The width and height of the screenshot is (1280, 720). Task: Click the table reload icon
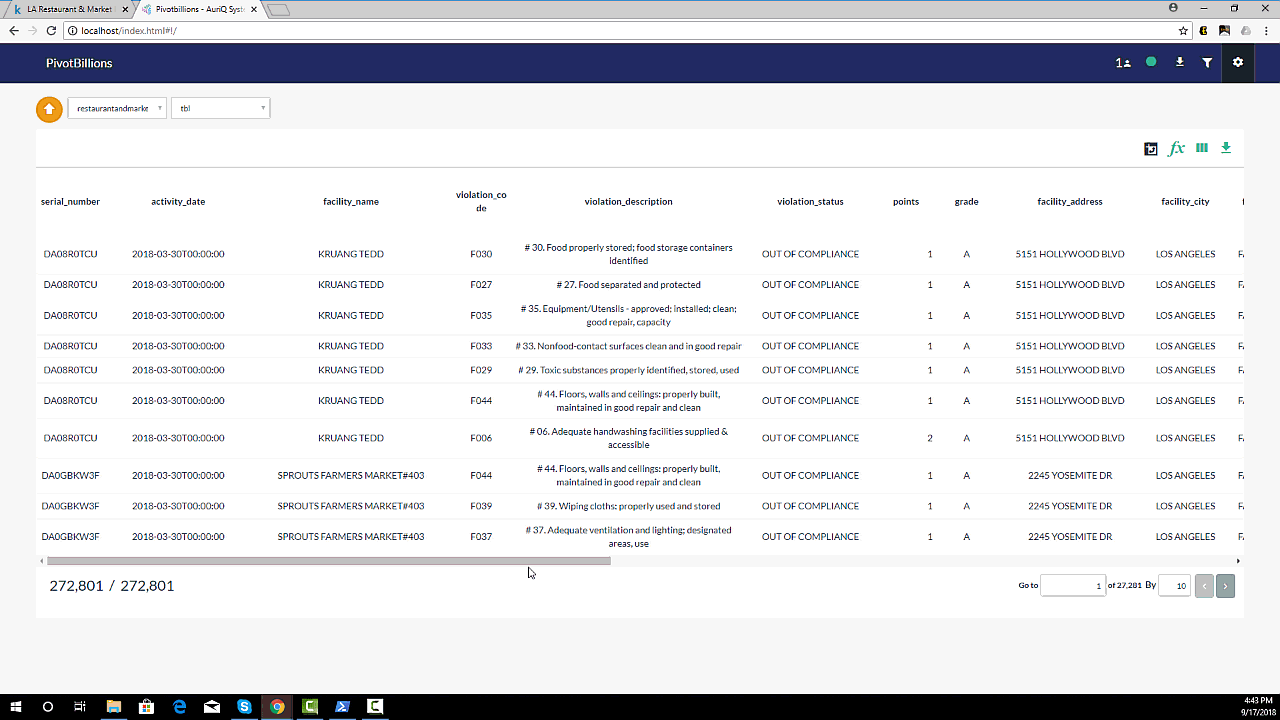click(x=1151, y=149)
